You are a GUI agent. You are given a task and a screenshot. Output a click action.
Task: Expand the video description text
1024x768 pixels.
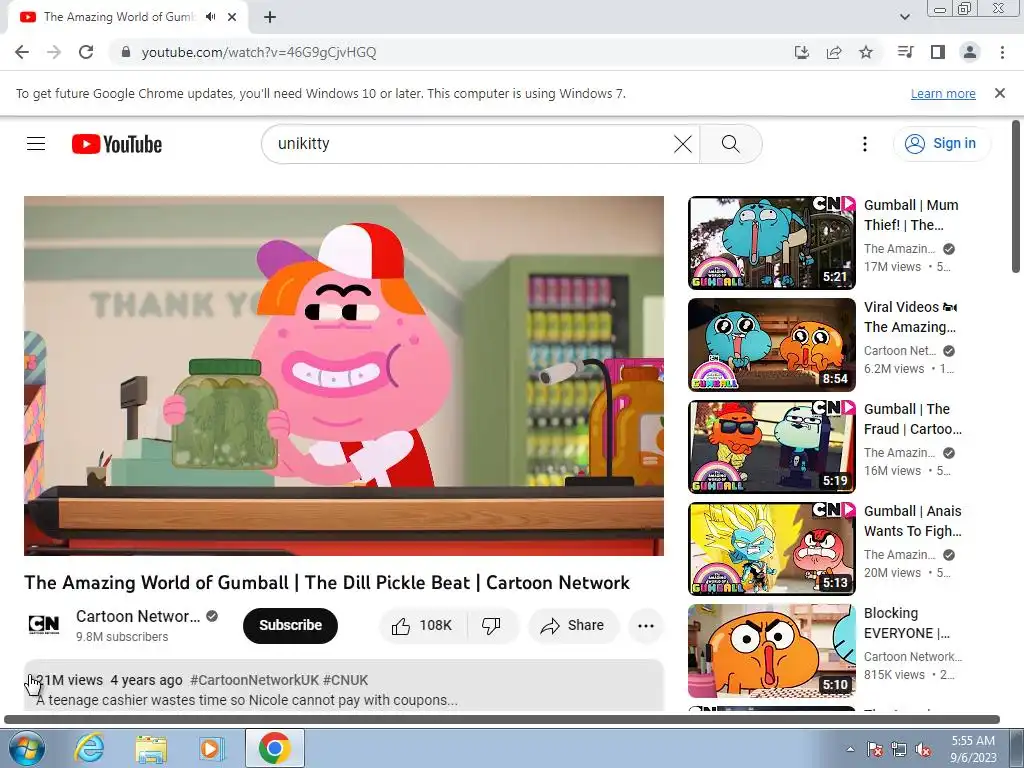247,700
